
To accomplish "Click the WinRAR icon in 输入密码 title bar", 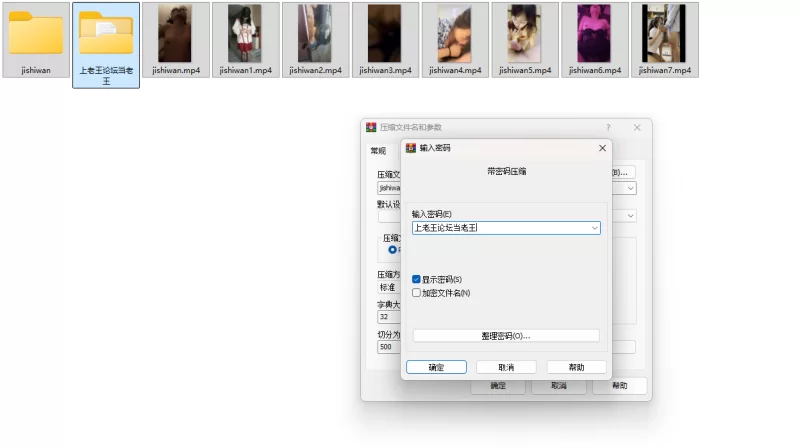I will (410, 148).
